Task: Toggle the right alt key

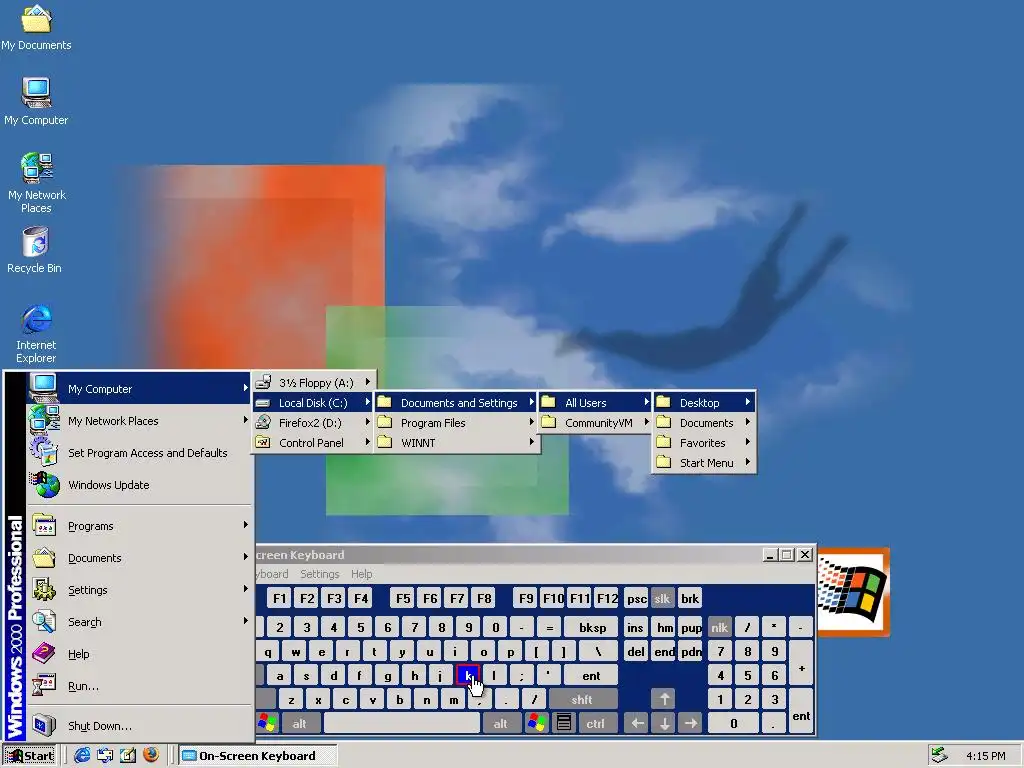Action: (x=500, y=724)
